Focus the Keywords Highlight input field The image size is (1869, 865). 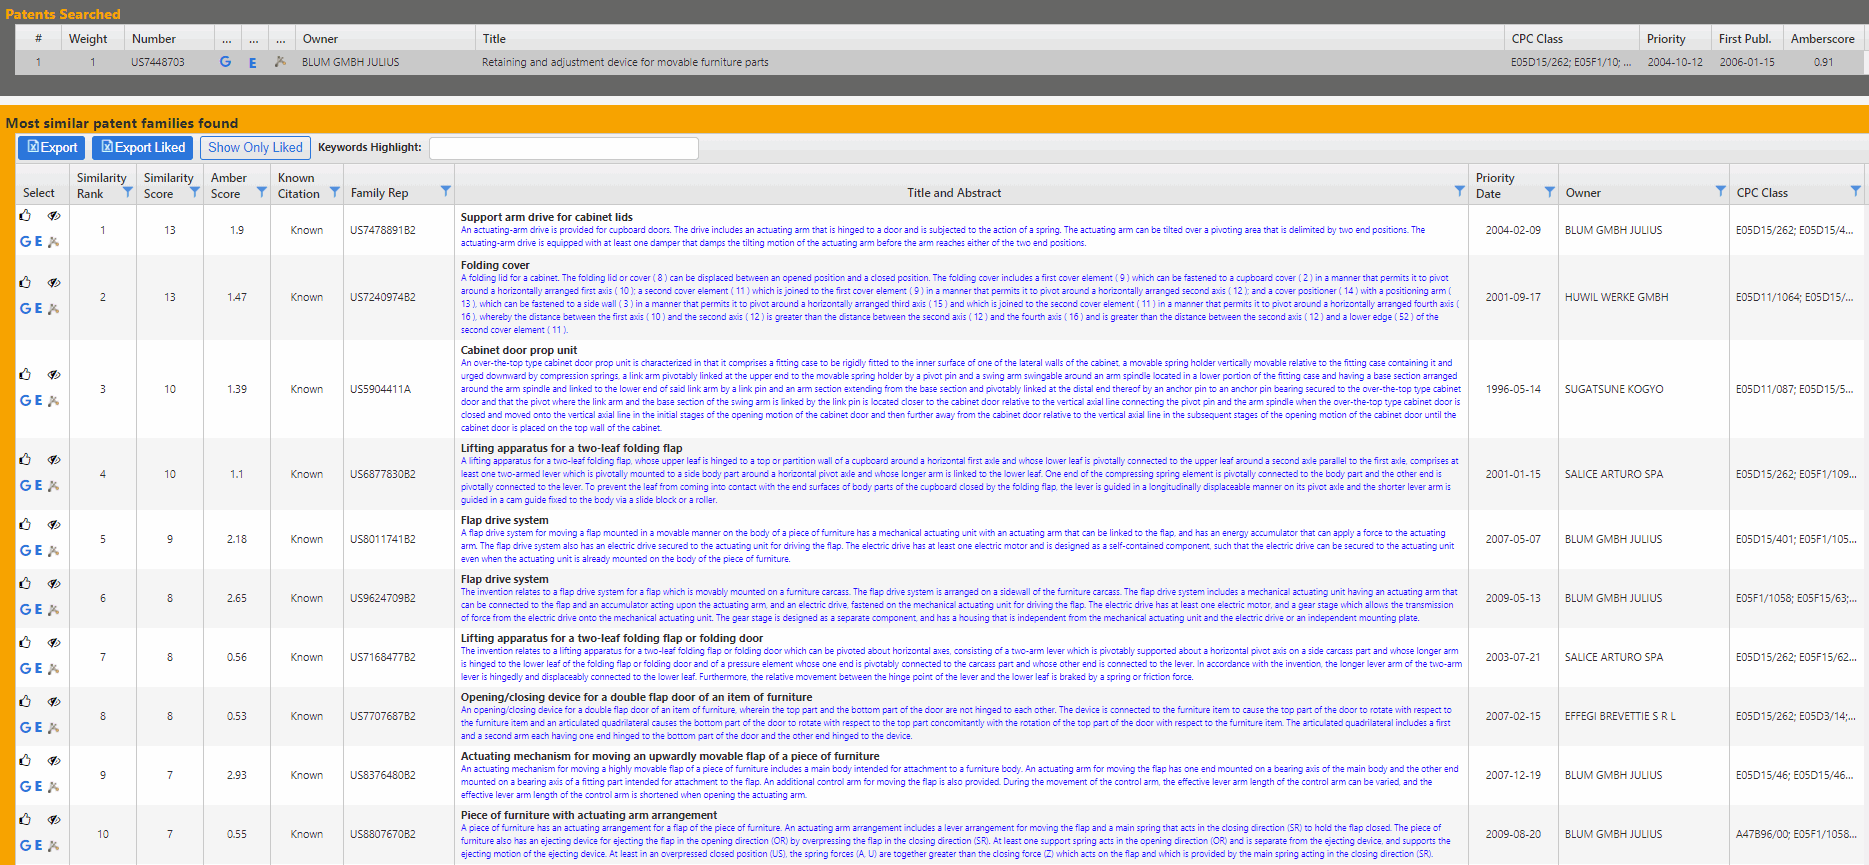click(563, 148)
